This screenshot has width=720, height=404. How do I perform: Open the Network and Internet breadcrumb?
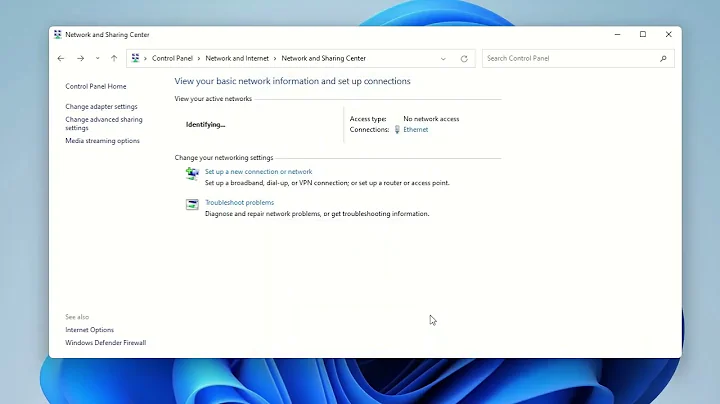(x=237, y=58)
